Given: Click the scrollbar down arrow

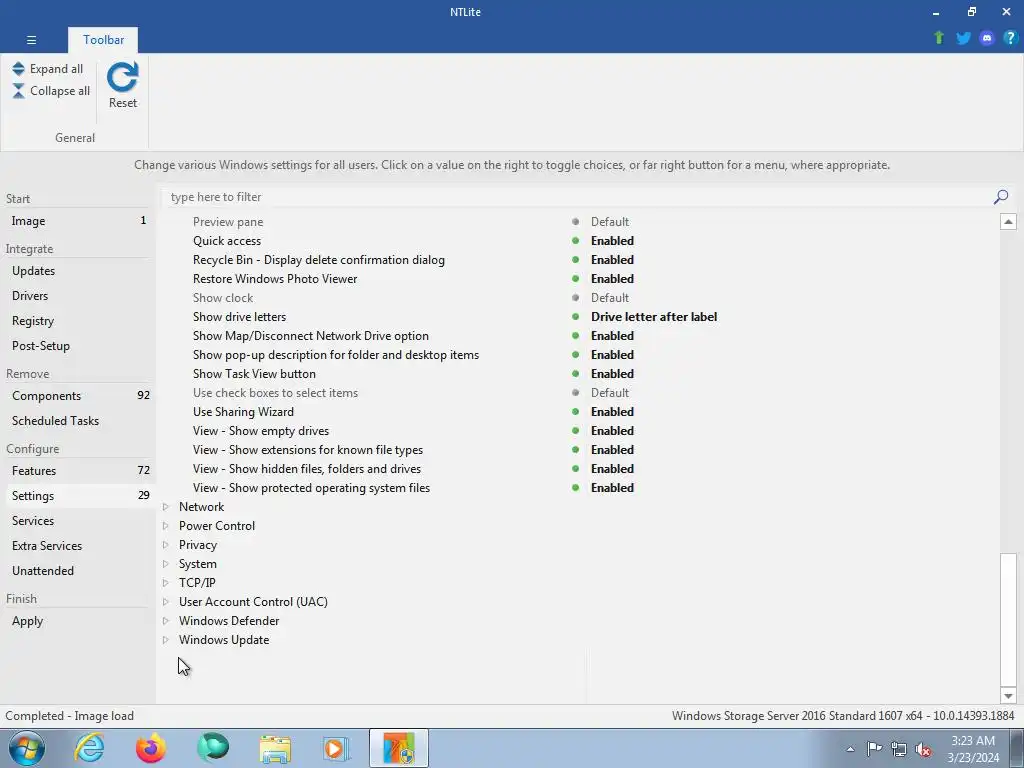Looking at the screenshot, I should (1008, 696).
